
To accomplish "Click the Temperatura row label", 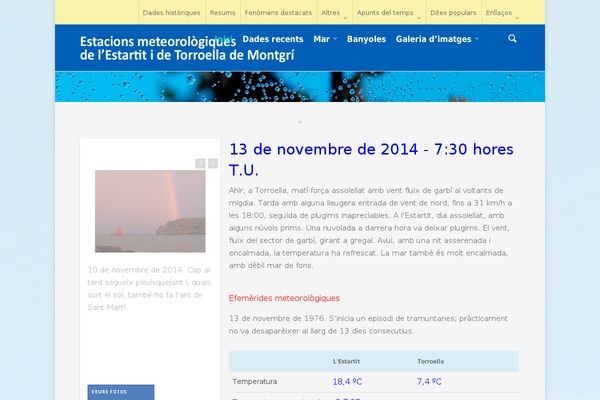I will [x=254, y=382].
